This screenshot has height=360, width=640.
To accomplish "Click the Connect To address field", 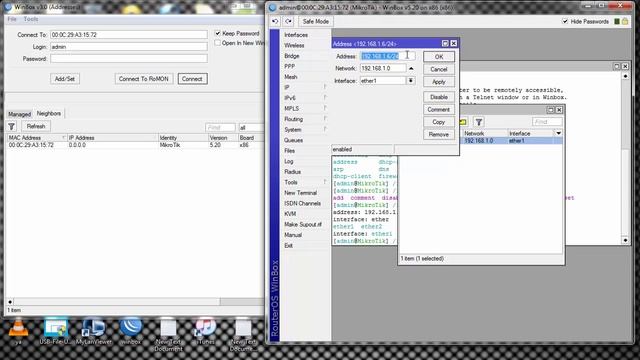I will (129, 35).
